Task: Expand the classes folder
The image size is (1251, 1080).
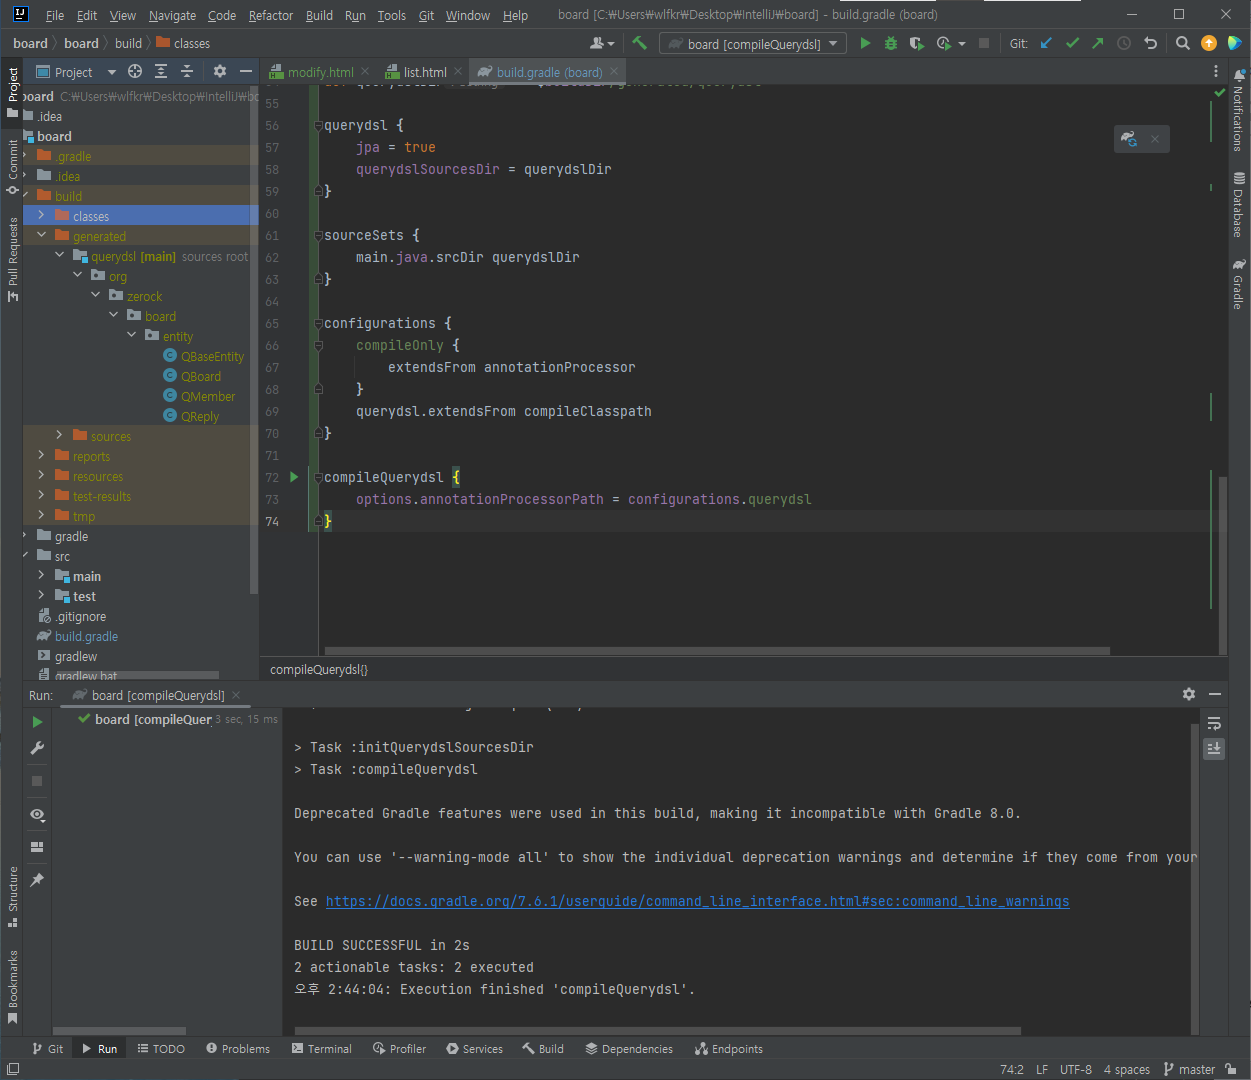Action: 41,216
